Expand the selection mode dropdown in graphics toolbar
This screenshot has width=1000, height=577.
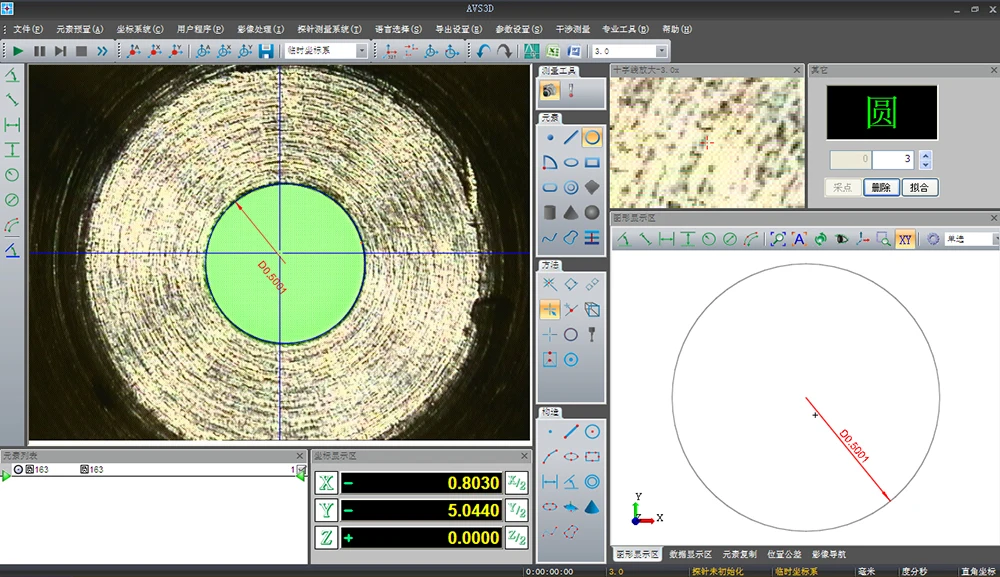pos(995,239)
